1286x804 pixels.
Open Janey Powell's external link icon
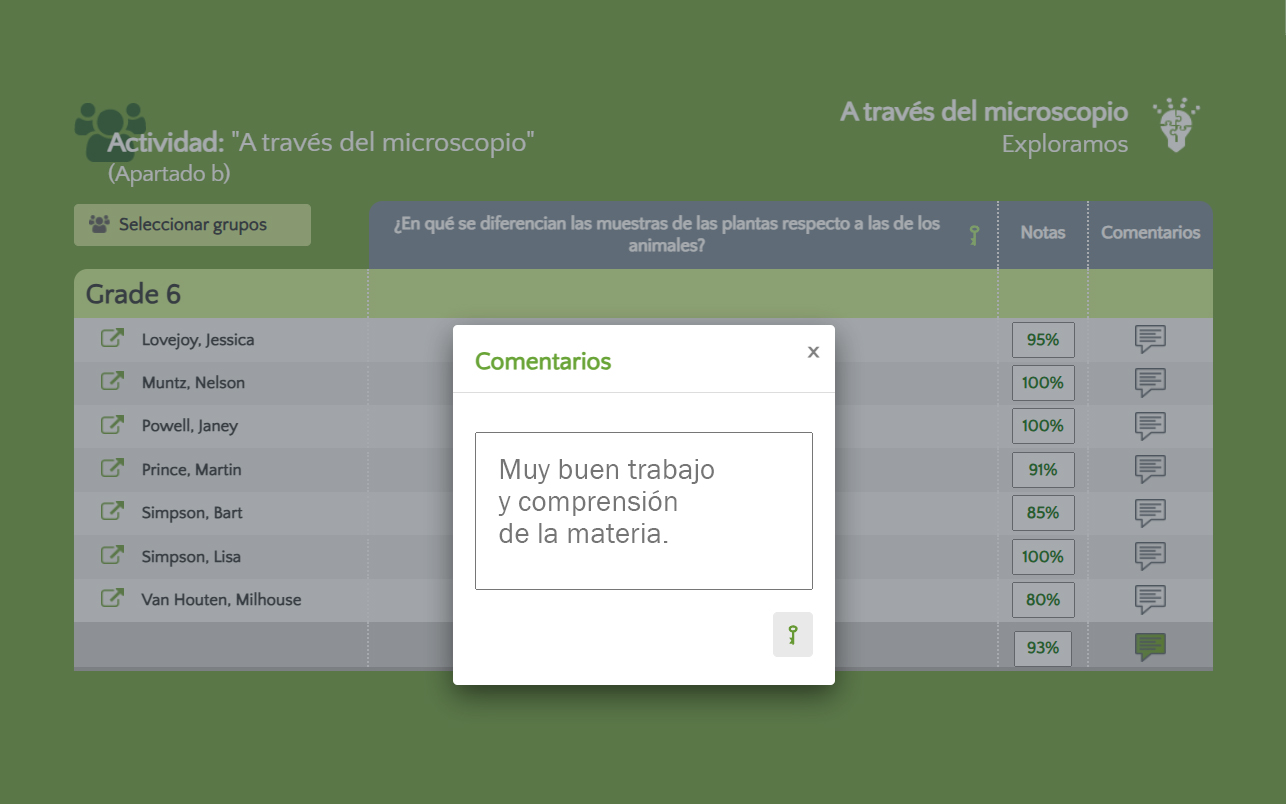[x=112, y=425]
